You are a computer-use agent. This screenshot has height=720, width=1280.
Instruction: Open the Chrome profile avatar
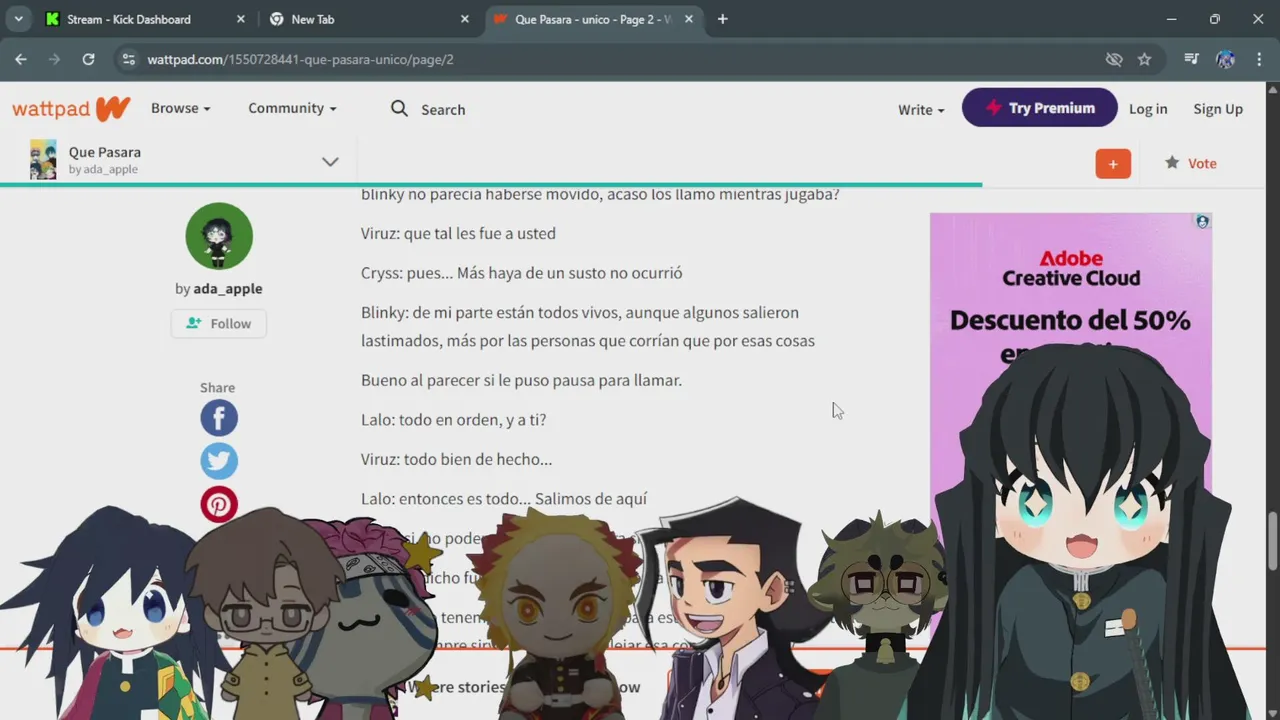coord(1225,59)
